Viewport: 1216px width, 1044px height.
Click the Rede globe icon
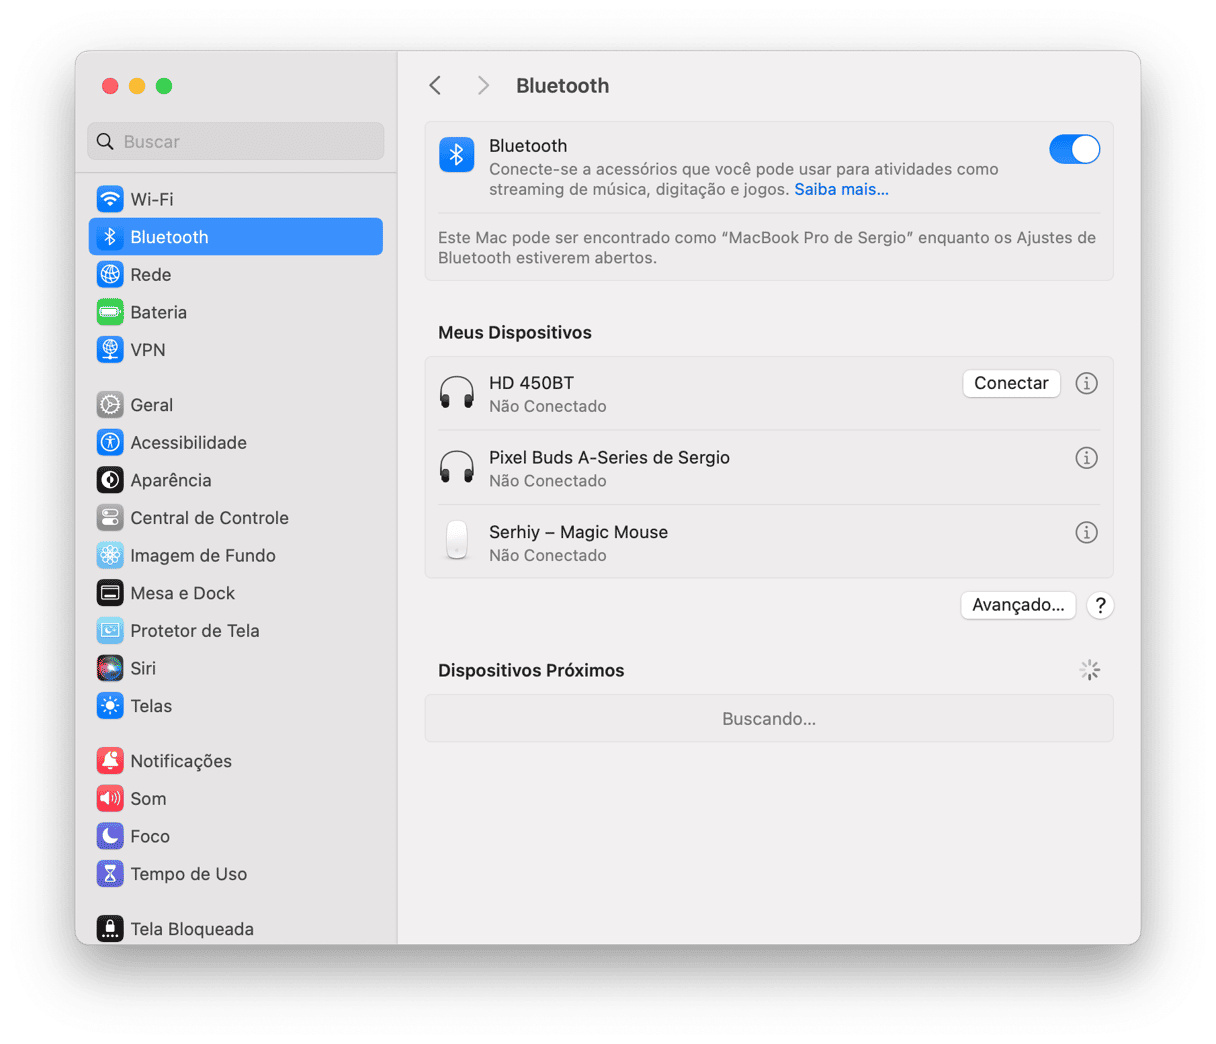point(110,274)
